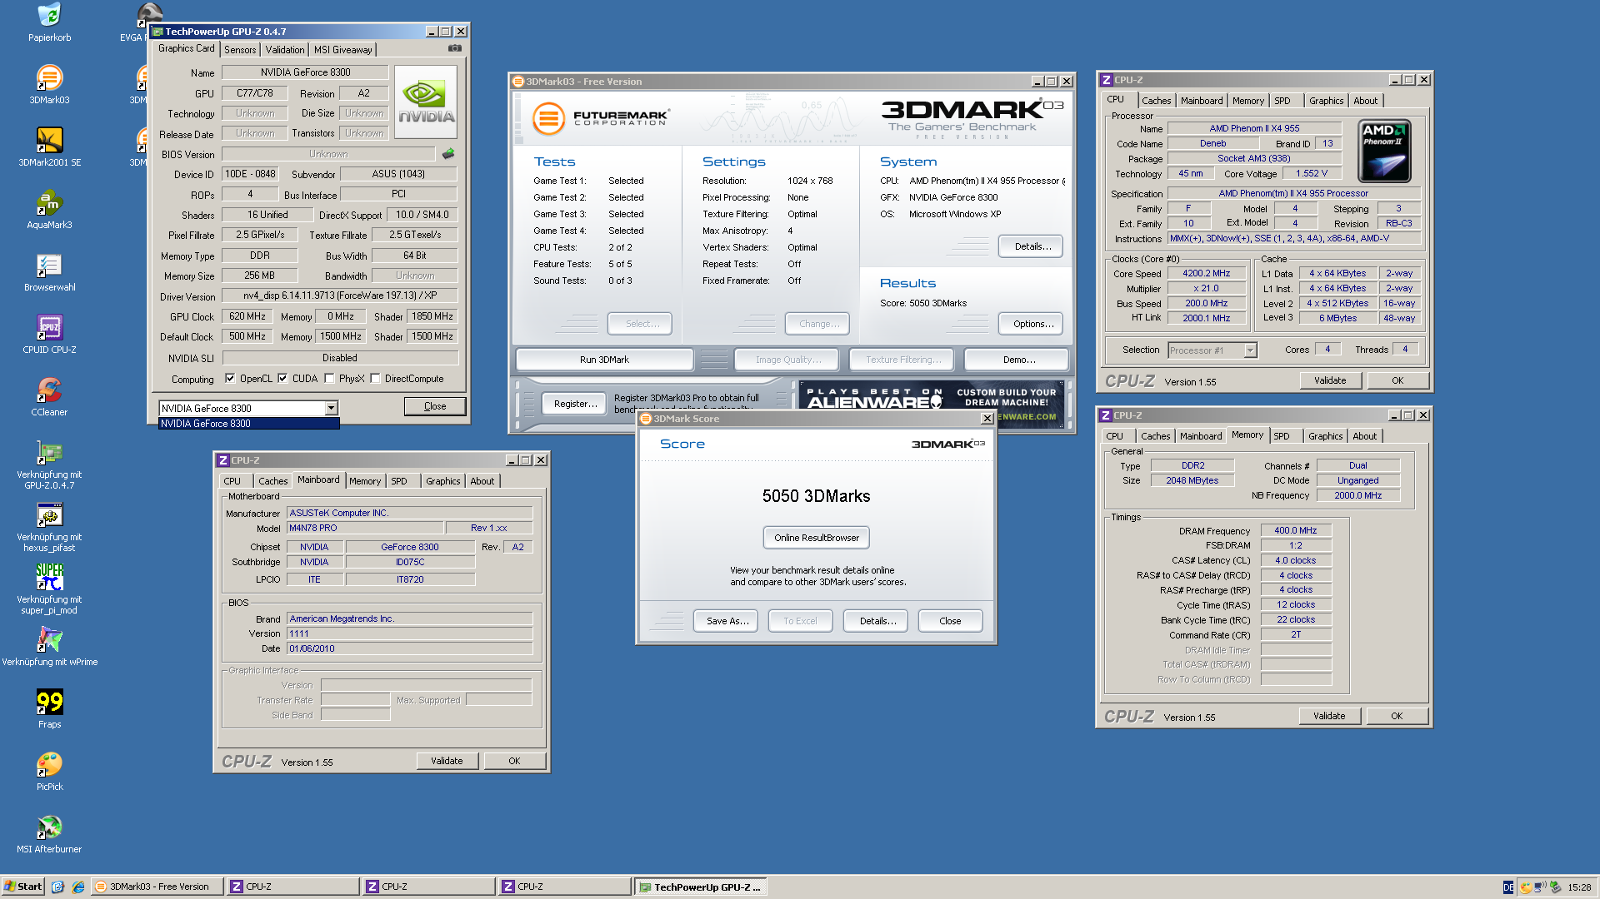
Task: Open About tab in top-right CPU-Z window
Action: coord(1365,101)
